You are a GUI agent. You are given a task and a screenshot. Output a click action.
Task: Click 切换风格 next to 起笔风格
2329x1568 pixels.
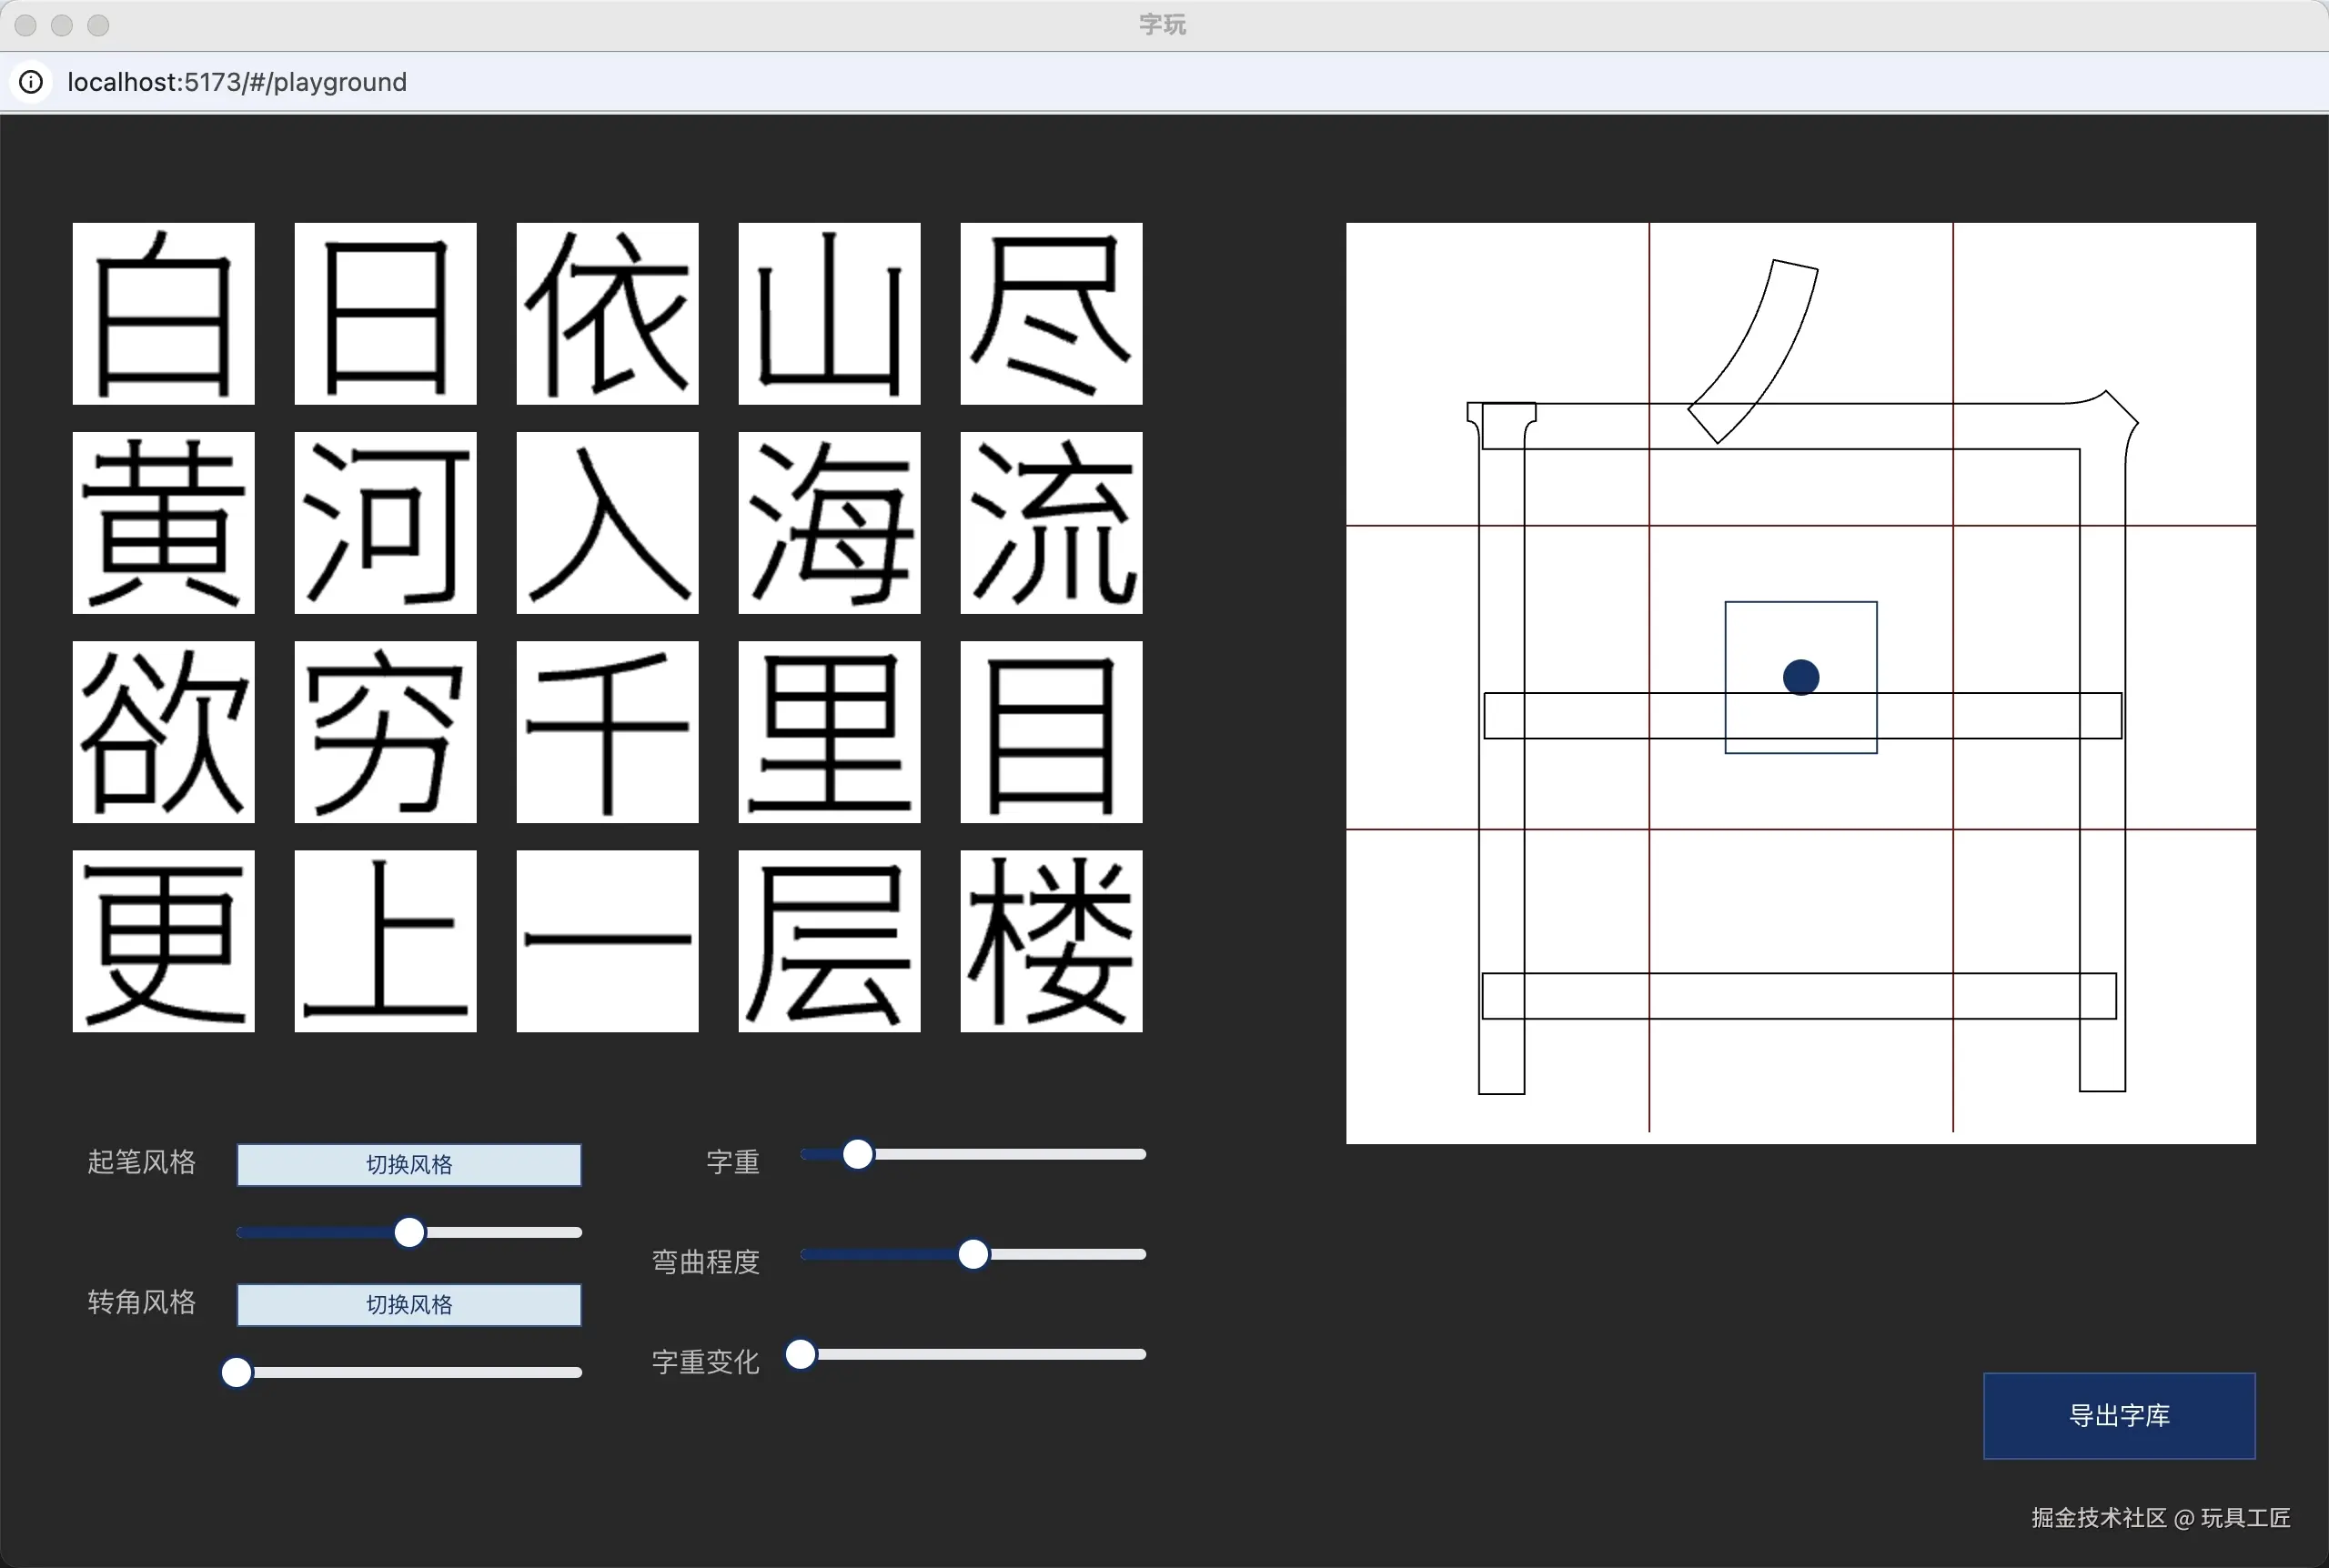click(408, 1164)
